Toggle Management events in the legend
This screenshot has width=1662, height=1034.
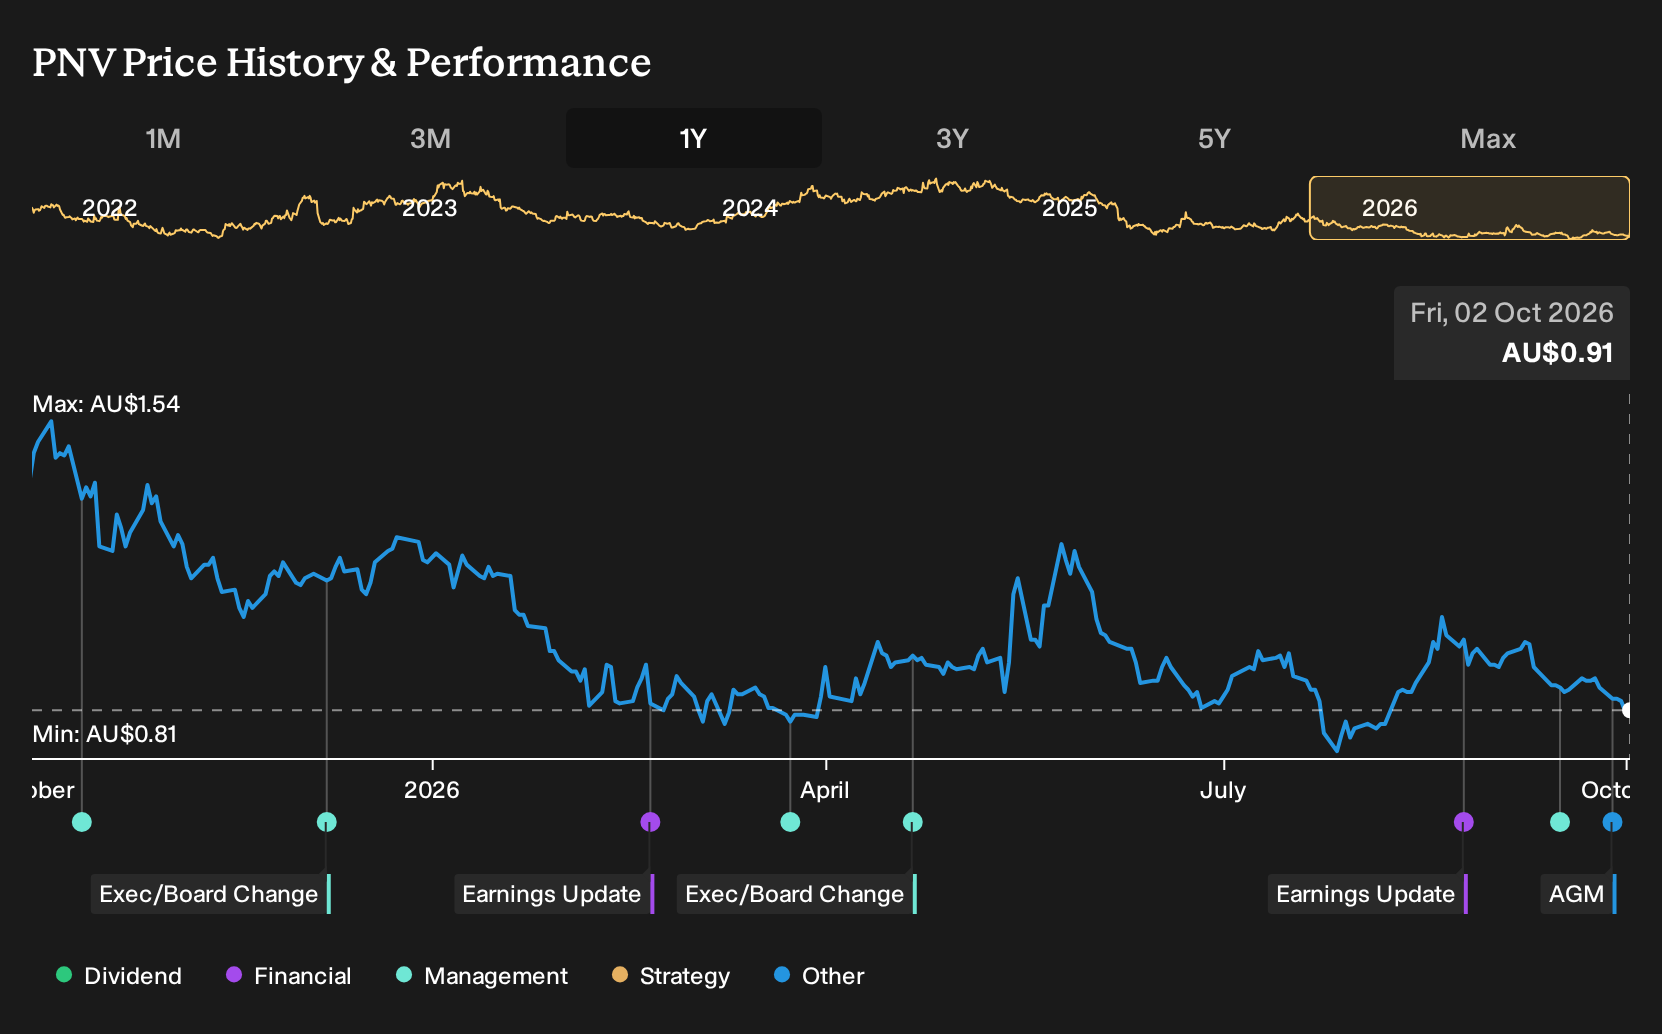[482, 976]
